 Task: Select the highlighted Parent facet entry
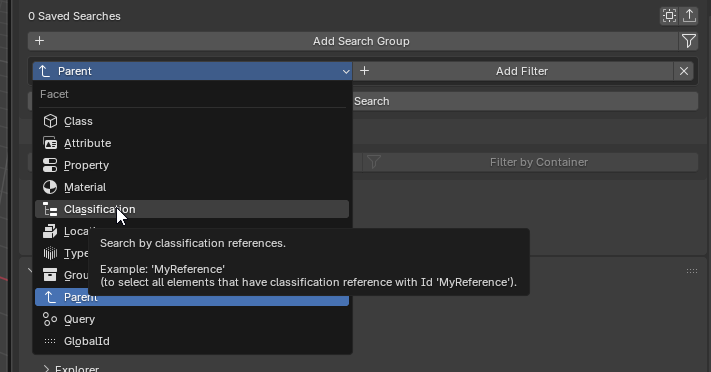click(x=192, y=297)
